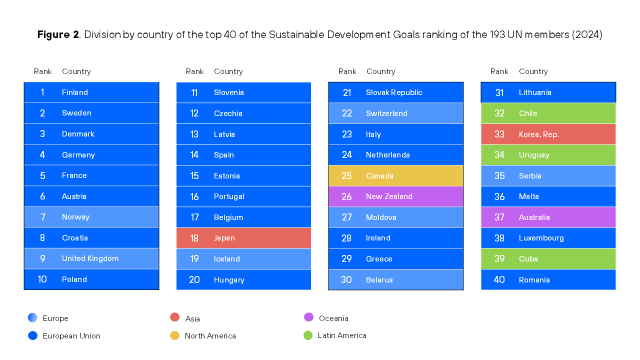The height and width of the screenshot is (360, 640).
Task: Select the Korea, Rep. row
Action: tap(548, 134)
